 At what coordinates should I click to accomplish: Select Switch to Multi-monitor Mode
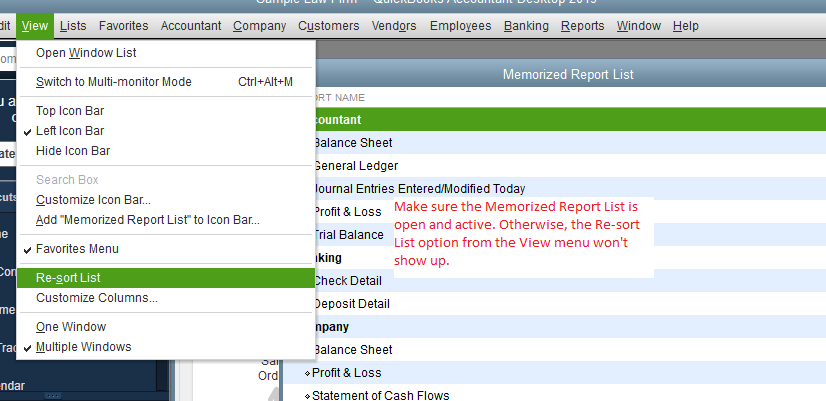pos(166,82)
